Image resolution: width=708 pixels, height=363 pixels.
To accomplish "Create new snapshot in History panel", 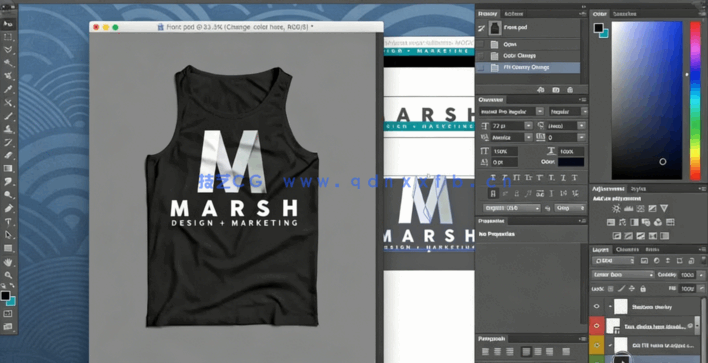I will 556,90.
